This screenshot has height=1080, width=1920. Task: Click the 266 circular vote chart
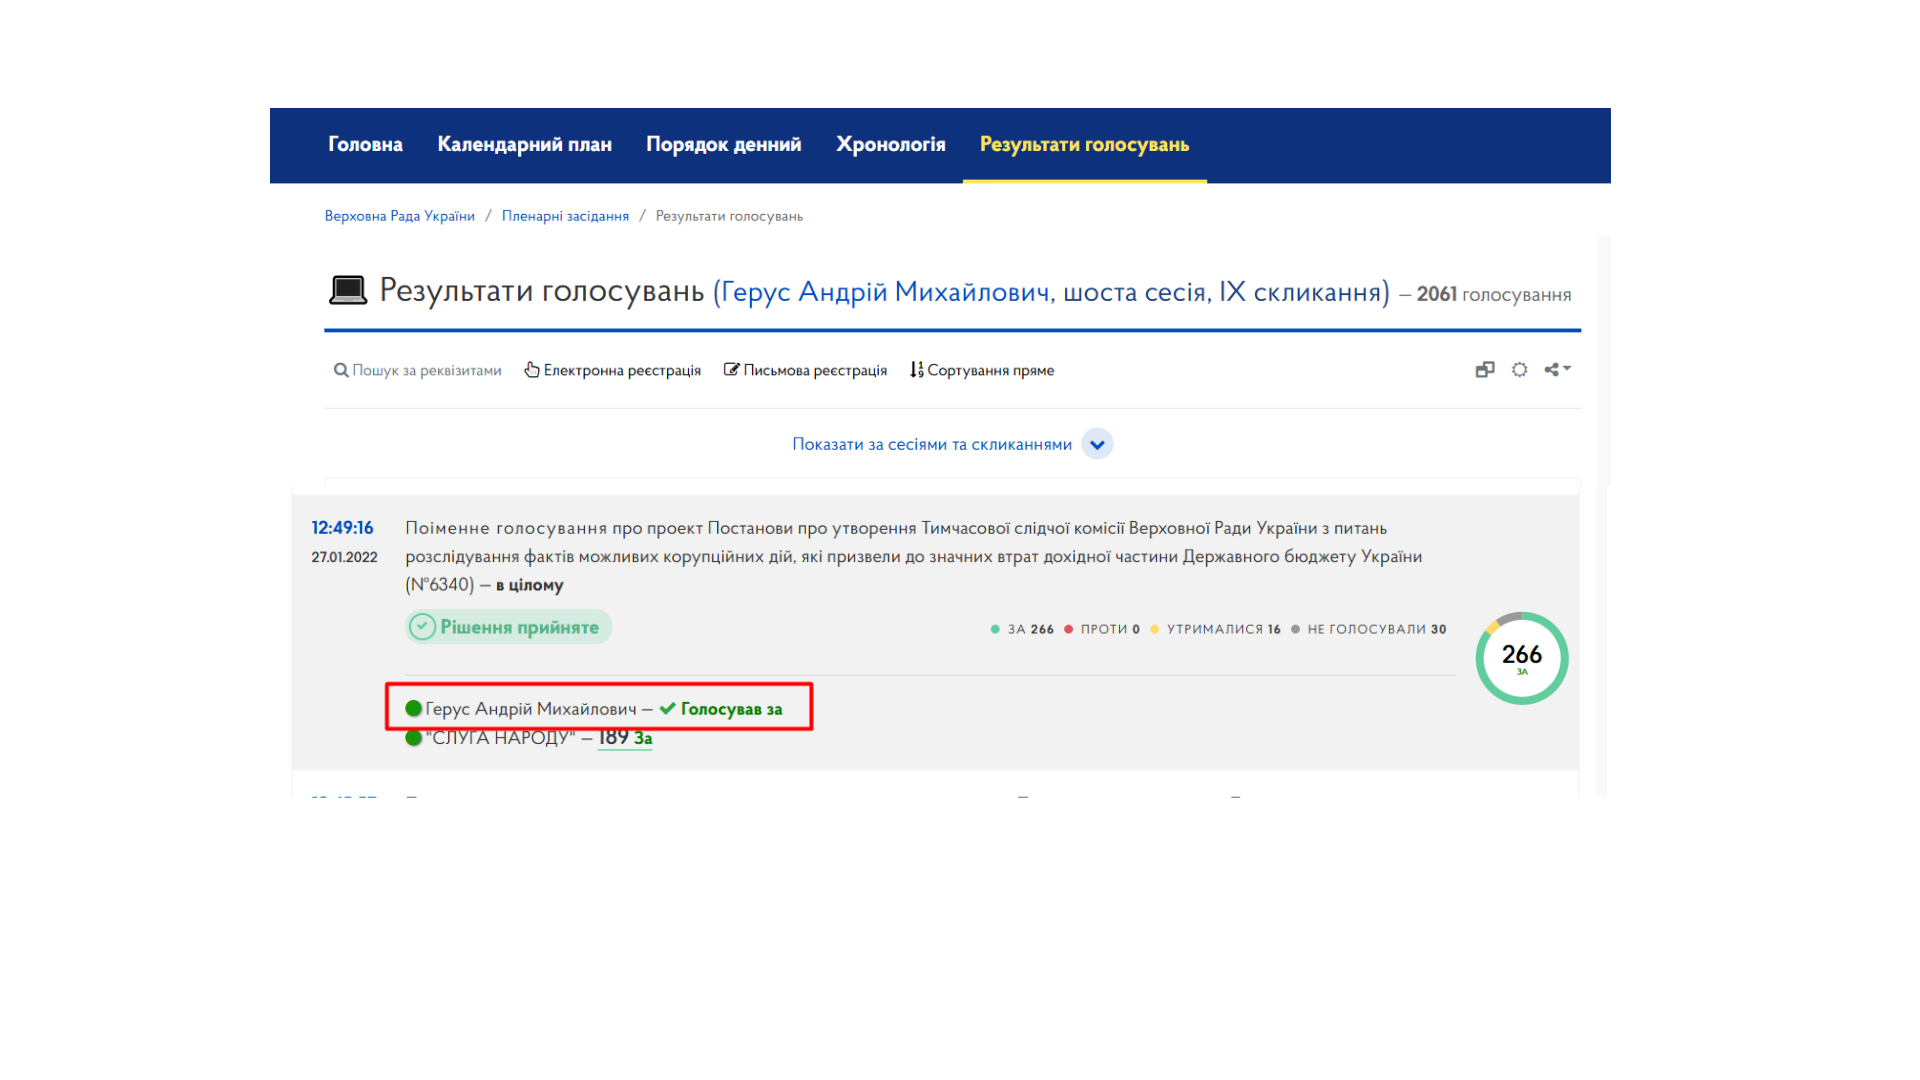[1522, 658]
